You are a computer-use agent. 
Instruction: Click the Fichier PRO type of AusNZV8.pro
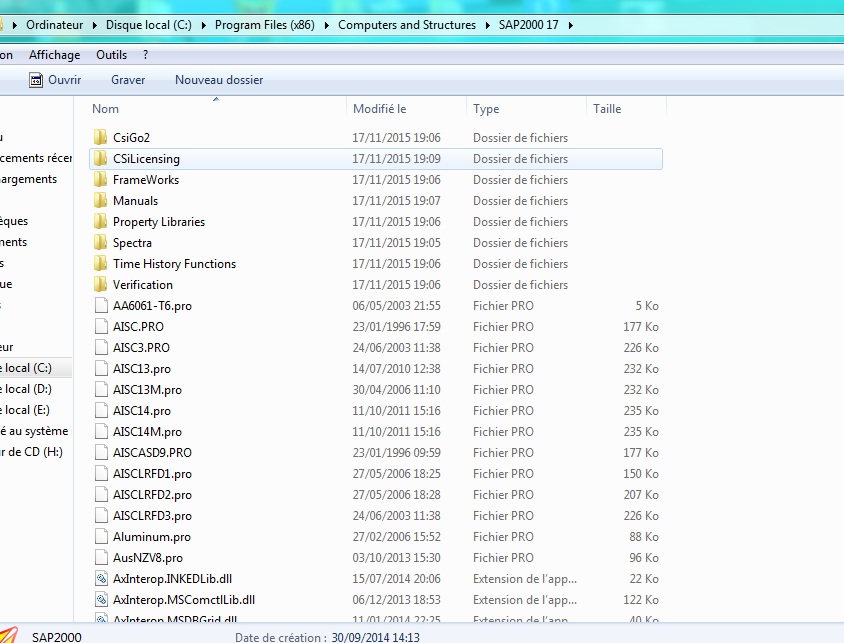tap(503, 557)
